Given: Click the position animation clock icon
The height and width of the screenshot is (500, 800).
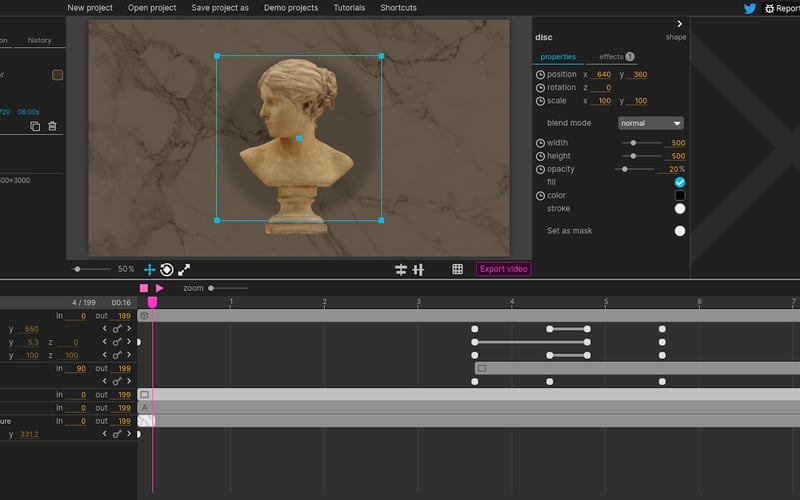Looking at the screenshot, I should click(x=541, y=75).
